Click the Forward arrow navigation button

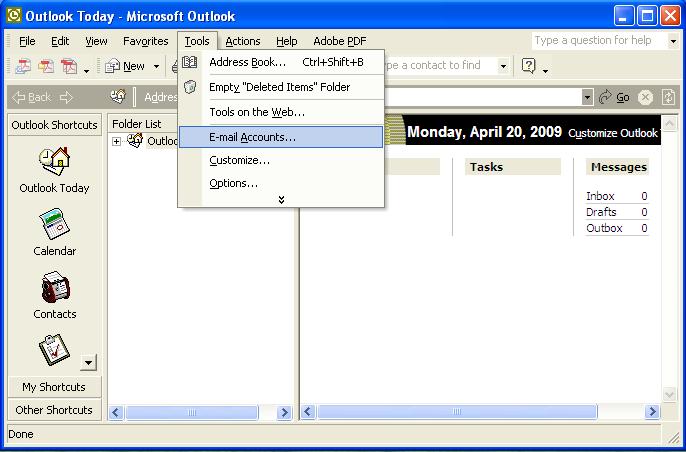66,97
